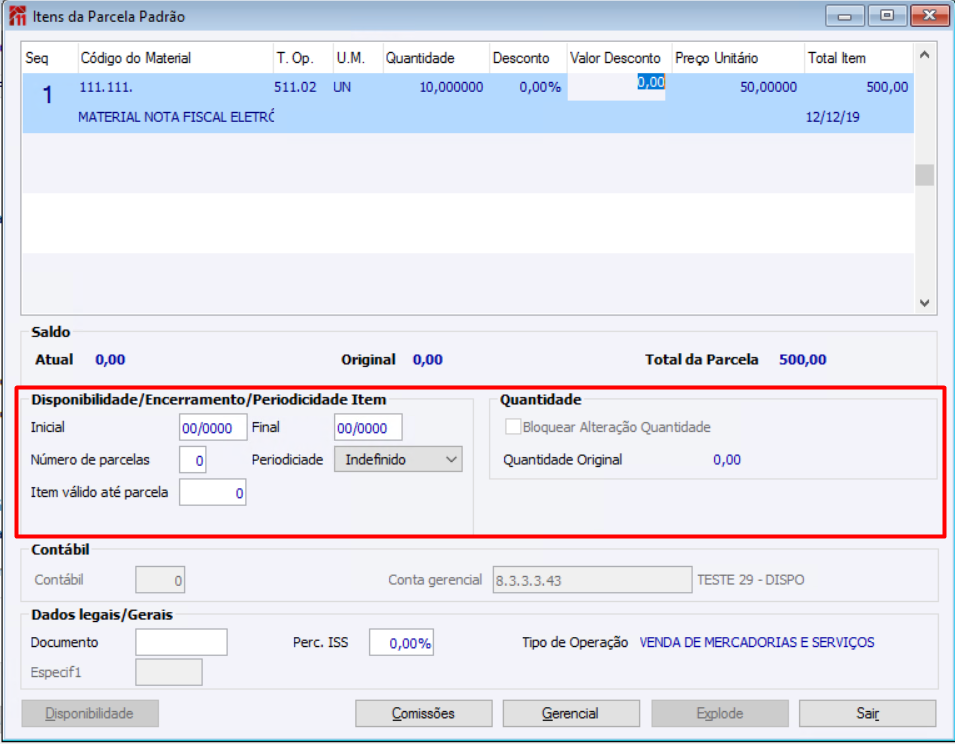Viewport: 955px width, 744px height.
Task: Click the Disponibilidade button
Action: 90,714
